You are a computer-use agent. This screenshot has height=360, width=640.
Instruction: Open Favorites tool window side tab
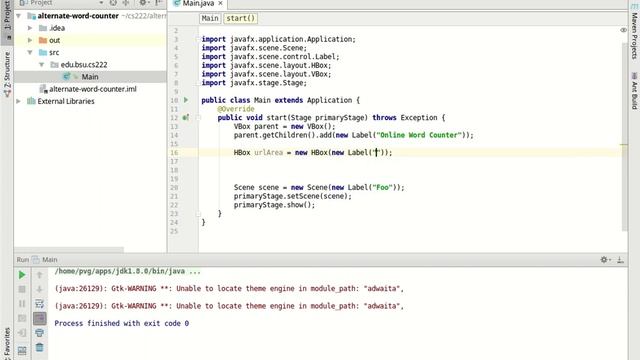click(7, 343)
